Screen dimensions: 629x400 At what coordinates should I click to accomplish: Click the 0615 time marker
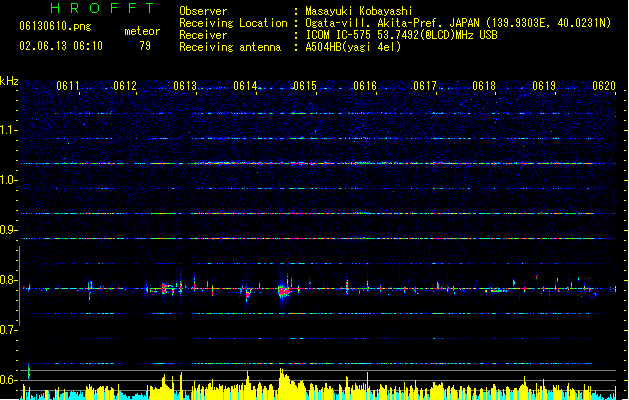[x=305, y=86]
